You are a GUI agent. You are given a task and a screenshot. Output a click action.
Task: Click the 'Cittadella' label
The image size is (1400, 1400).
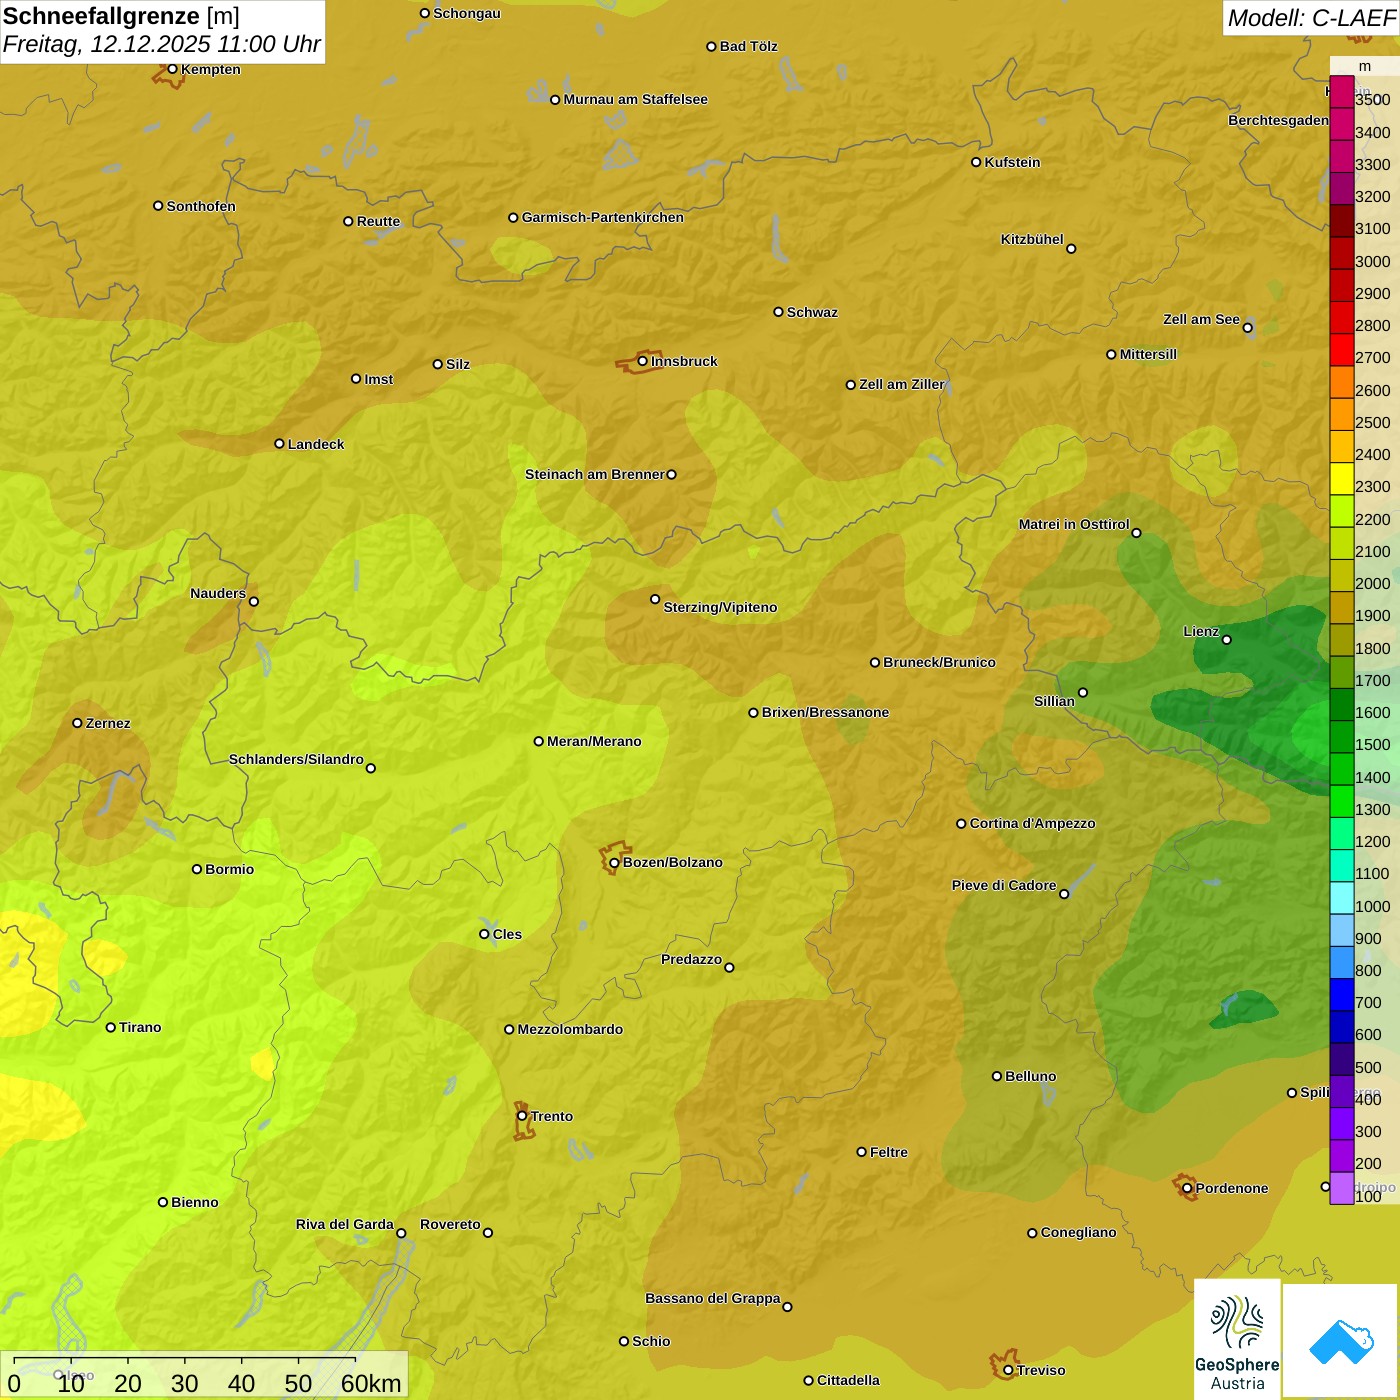[x=848, y=1380]
